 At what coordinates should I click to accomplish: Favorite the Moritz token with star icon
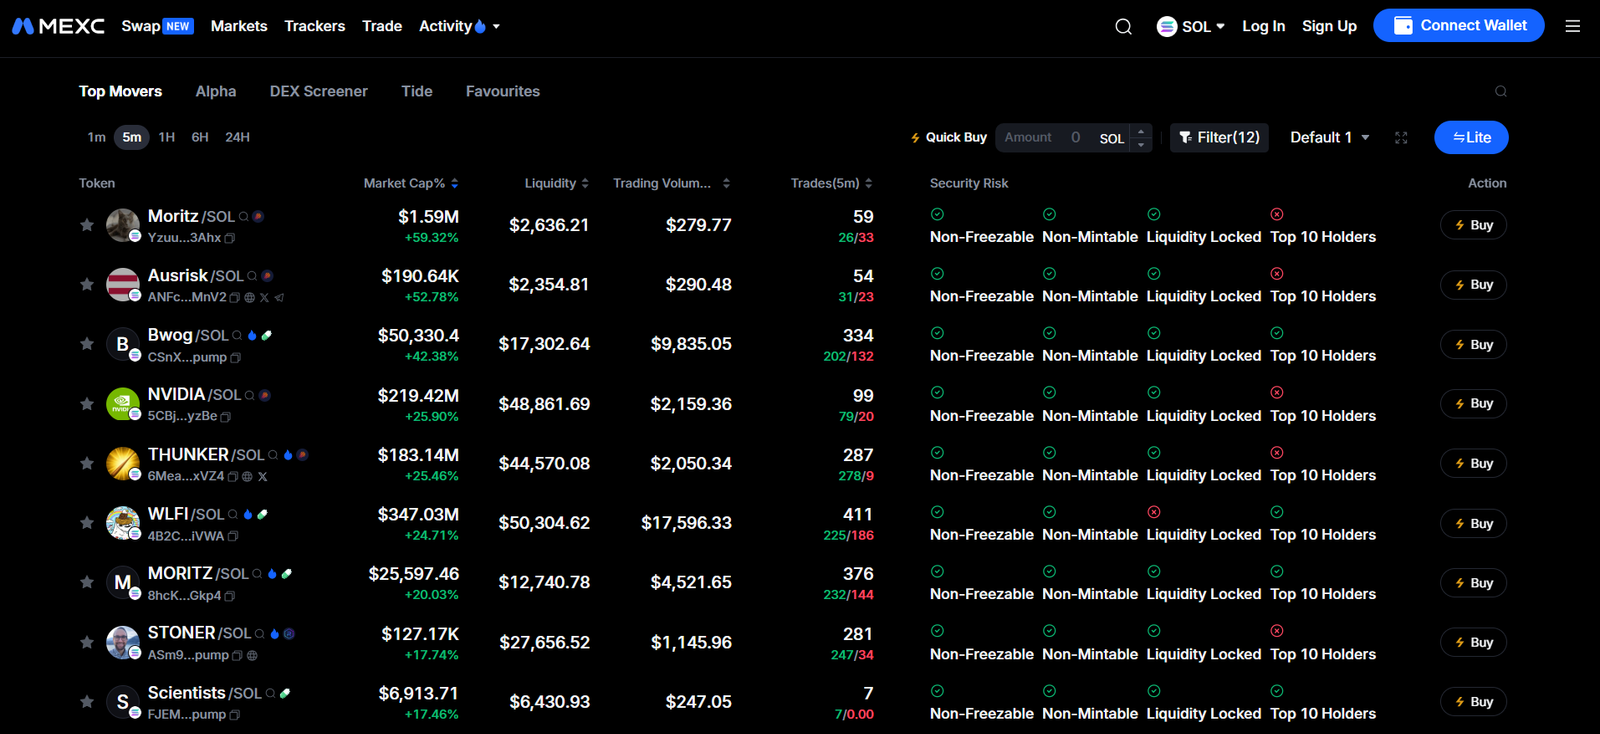click(87, 225)
